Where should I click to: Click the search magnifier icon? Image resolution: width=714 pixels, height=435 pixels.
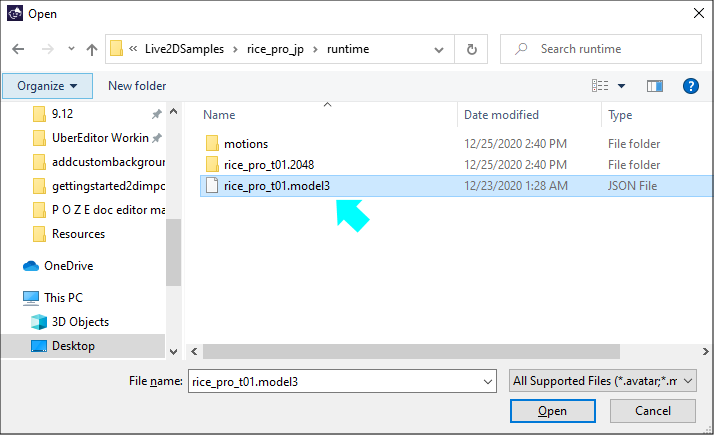(520, 49)
